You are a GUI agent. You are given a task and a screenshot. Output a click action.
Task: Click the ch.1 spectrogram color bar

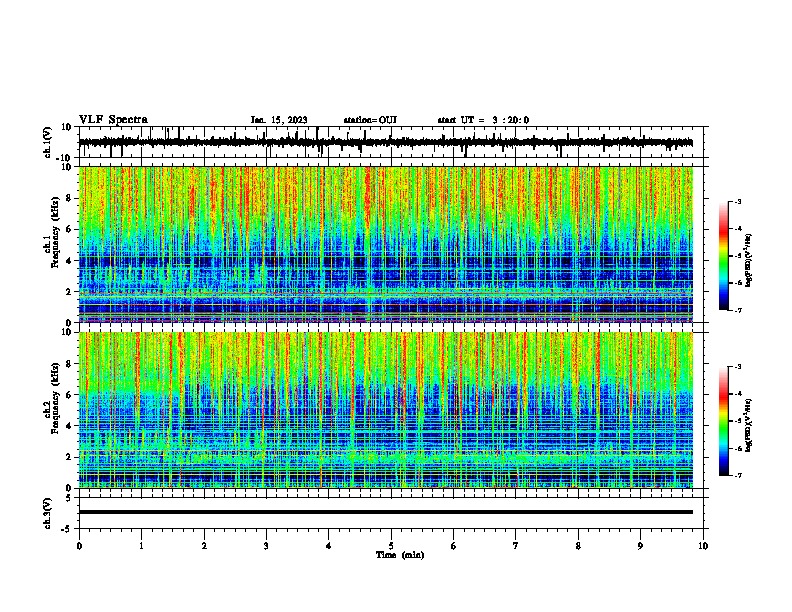[724, 256]
